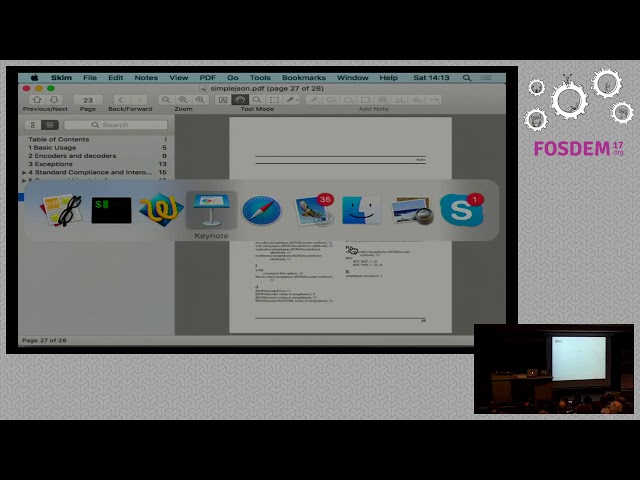Click the Sat 14:13 clock
640x480 pixels.
[x=431, y=78]
